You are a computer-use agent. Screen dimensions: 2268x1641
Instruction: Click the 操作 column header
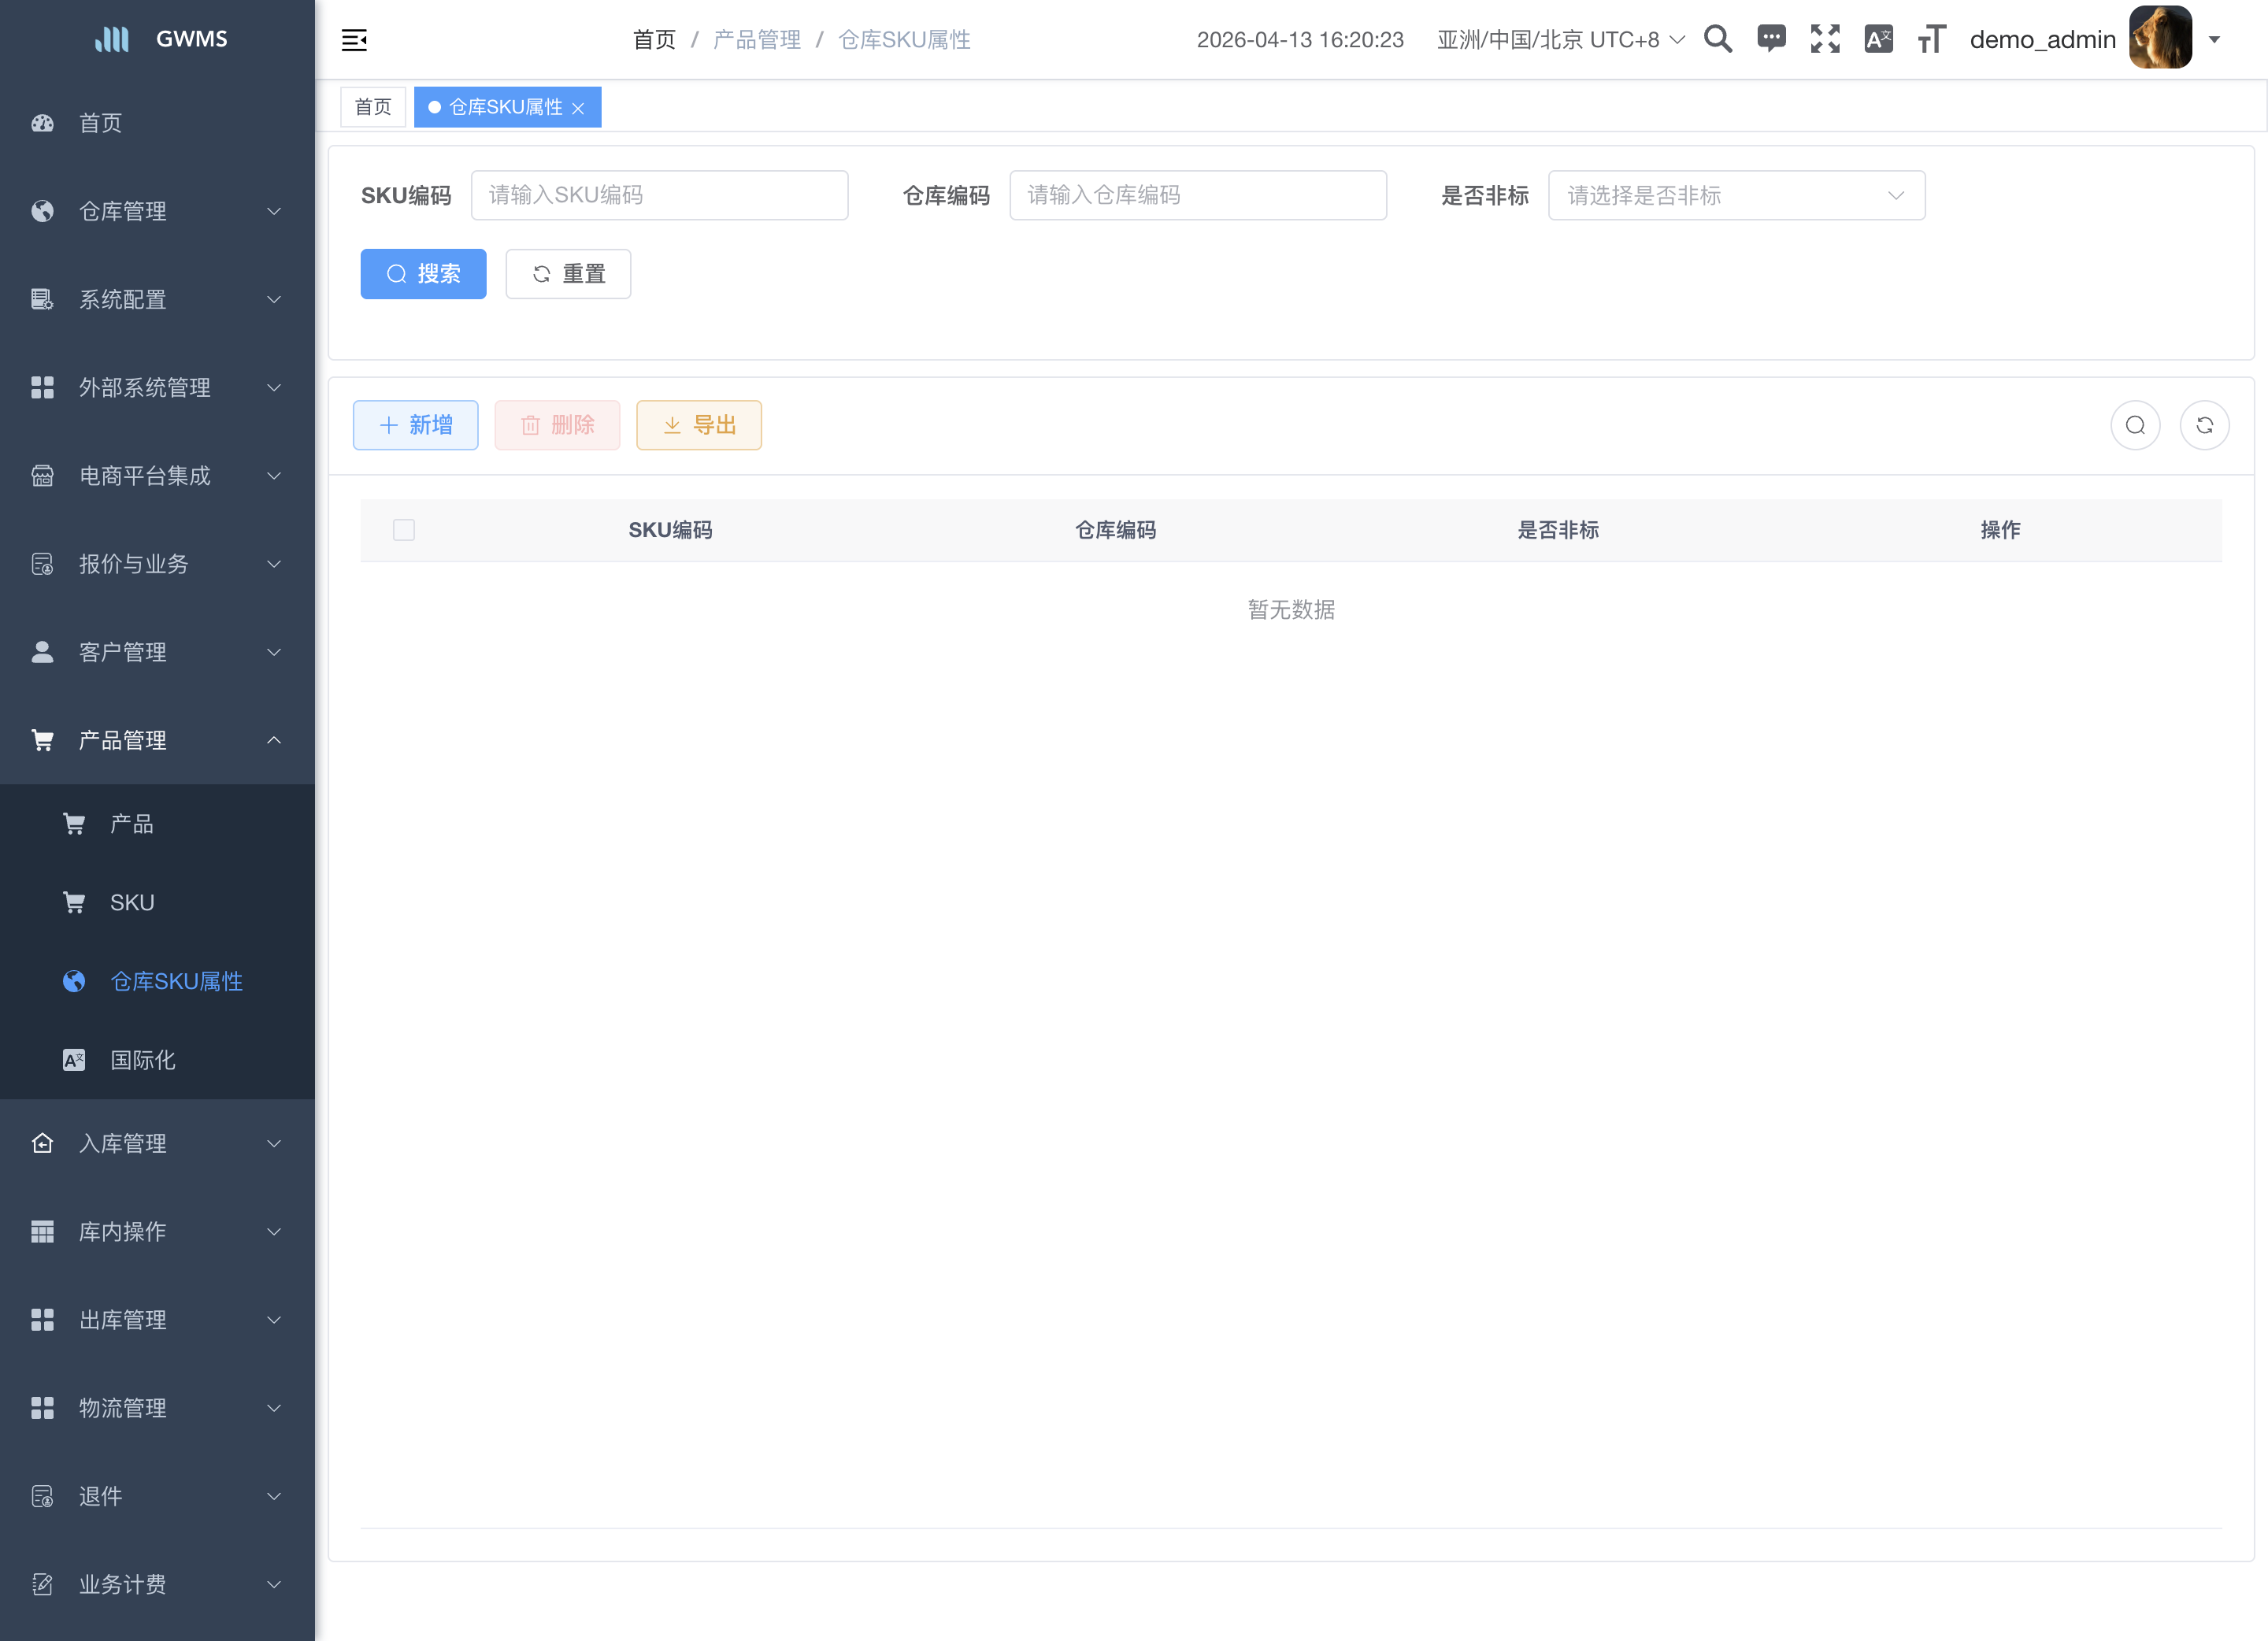[x=2000, y=530]
